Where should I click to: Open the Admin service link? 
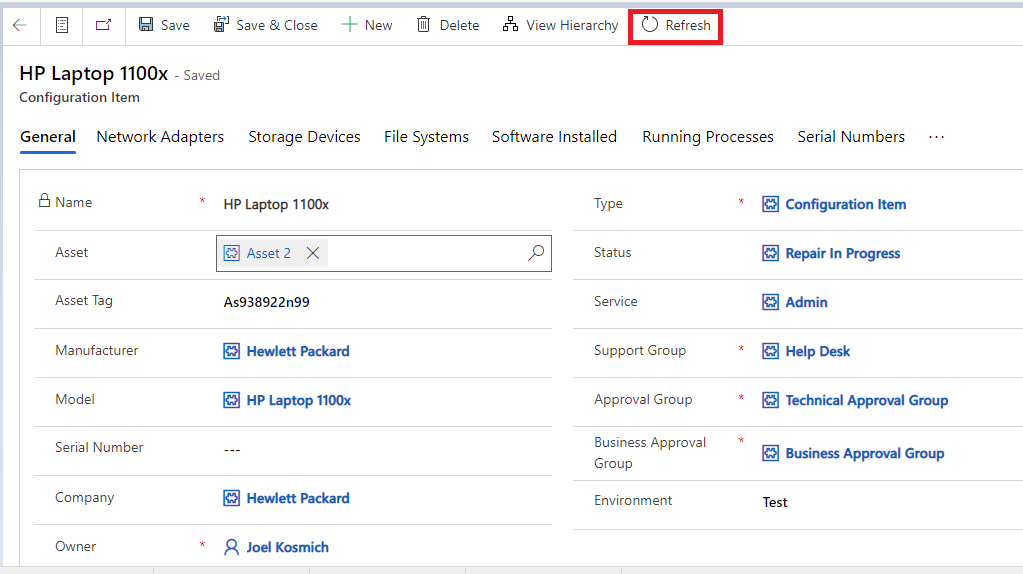click(x=806, y=302)
